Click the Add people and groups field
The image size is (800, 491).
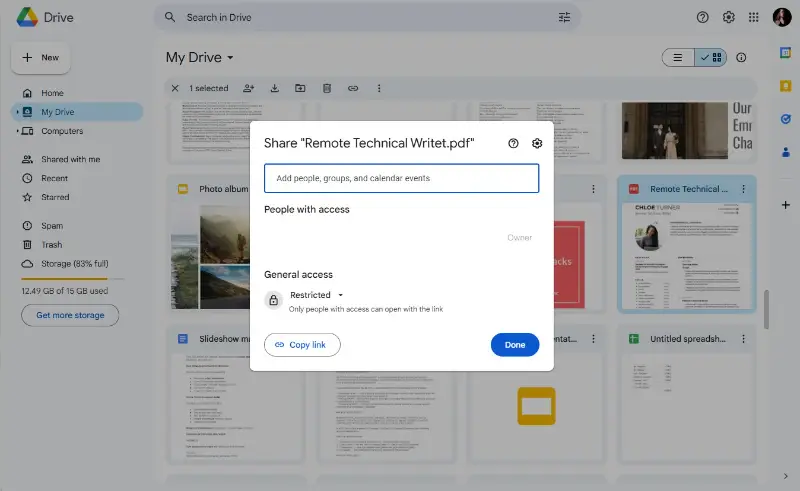pos(401,178)
